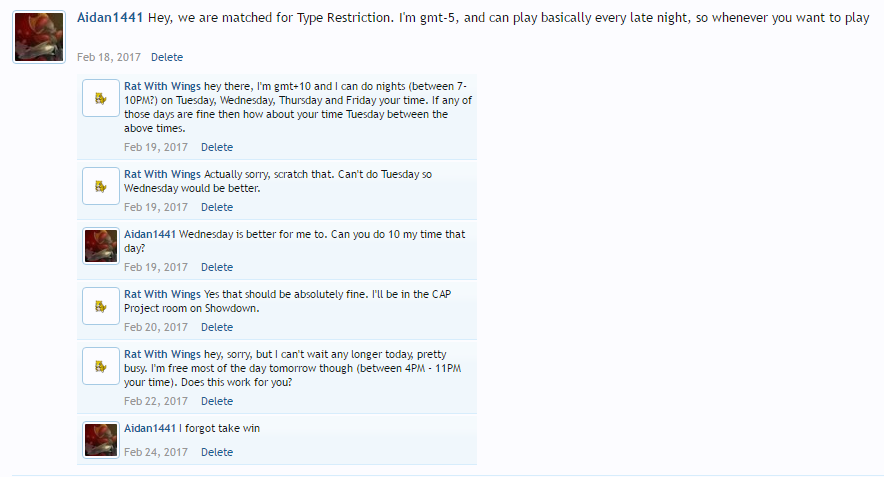Viewport: 884px width, 477px height.
Task: Delete the main post dated Feb 18, 2017
Action: (x=167, y=57)
